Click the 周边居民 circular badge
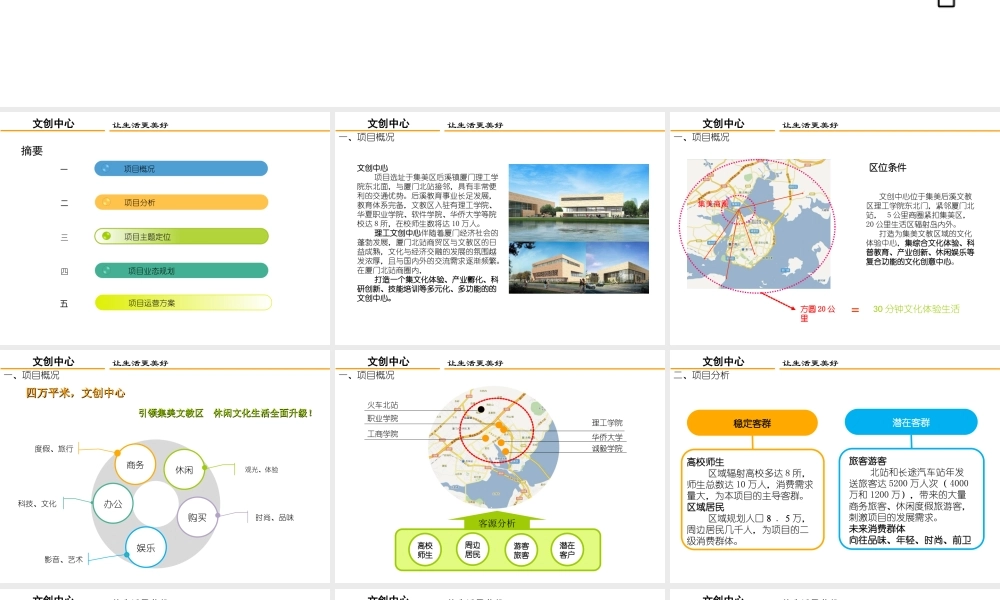The width and height of the screenshot is (1000, 600). point(472,549)
